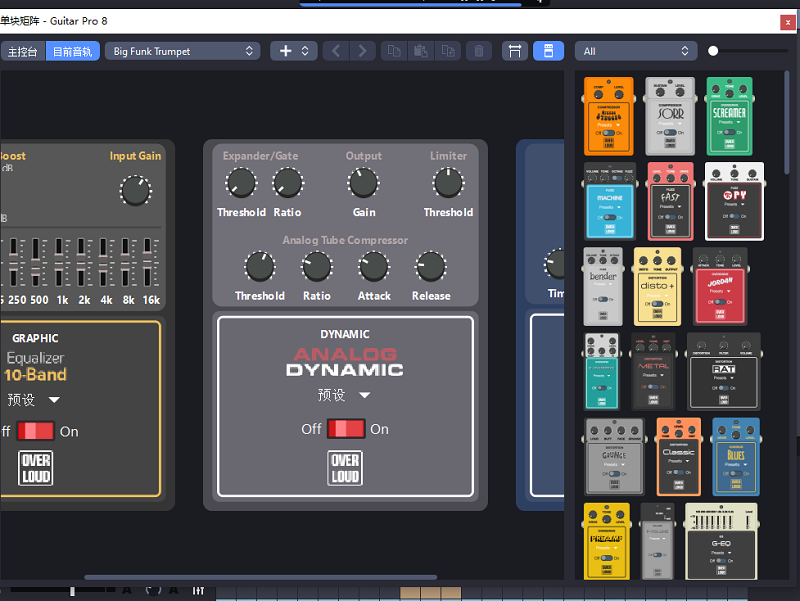Toggle the G-EQ thumbnail Off/On switch
The height and width of the screenshot is (601, 800).
click(721, 559)
